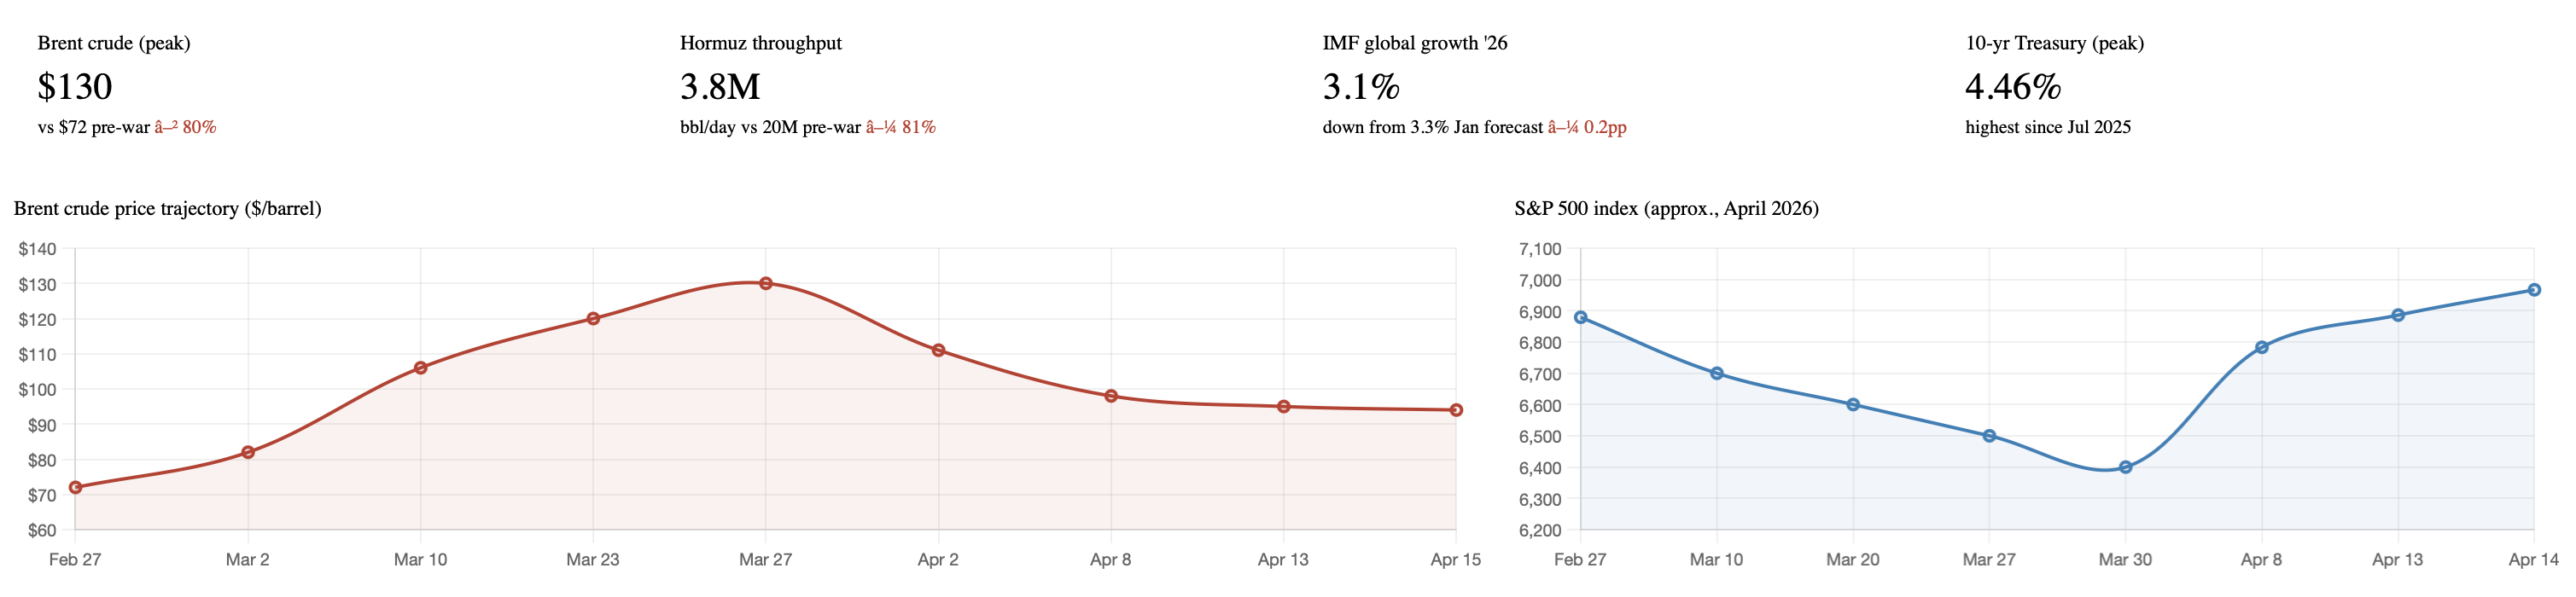Screen dimensions: 2576x597
Task: Select the Apr 2 Brent crude data point
Action: point(938,350)
